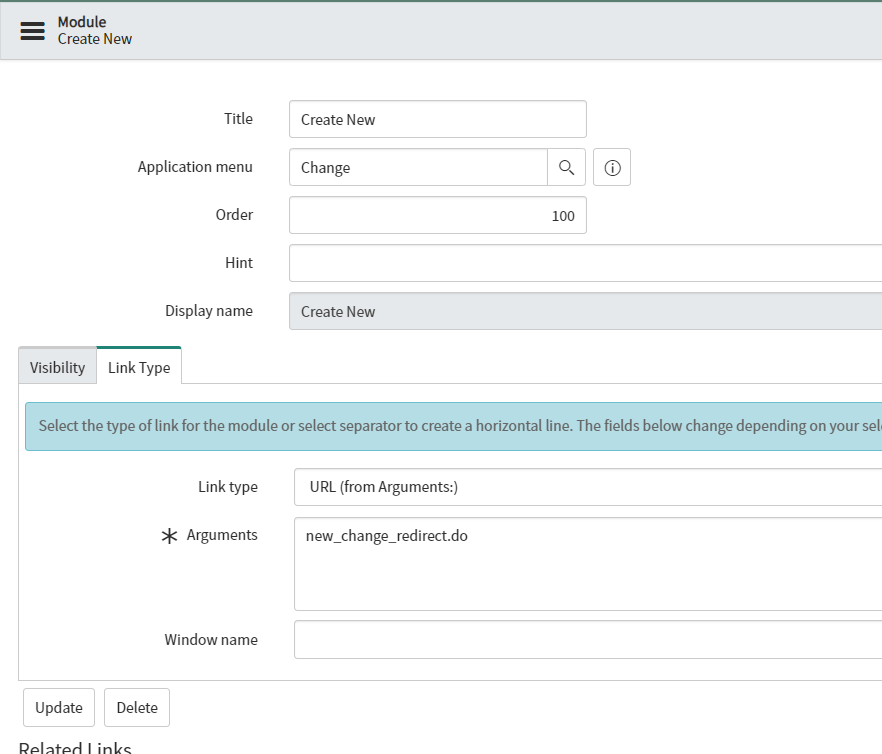This screenshot has height=754, width=882.
Task: Click into the Title field
Action: point(437,119)
